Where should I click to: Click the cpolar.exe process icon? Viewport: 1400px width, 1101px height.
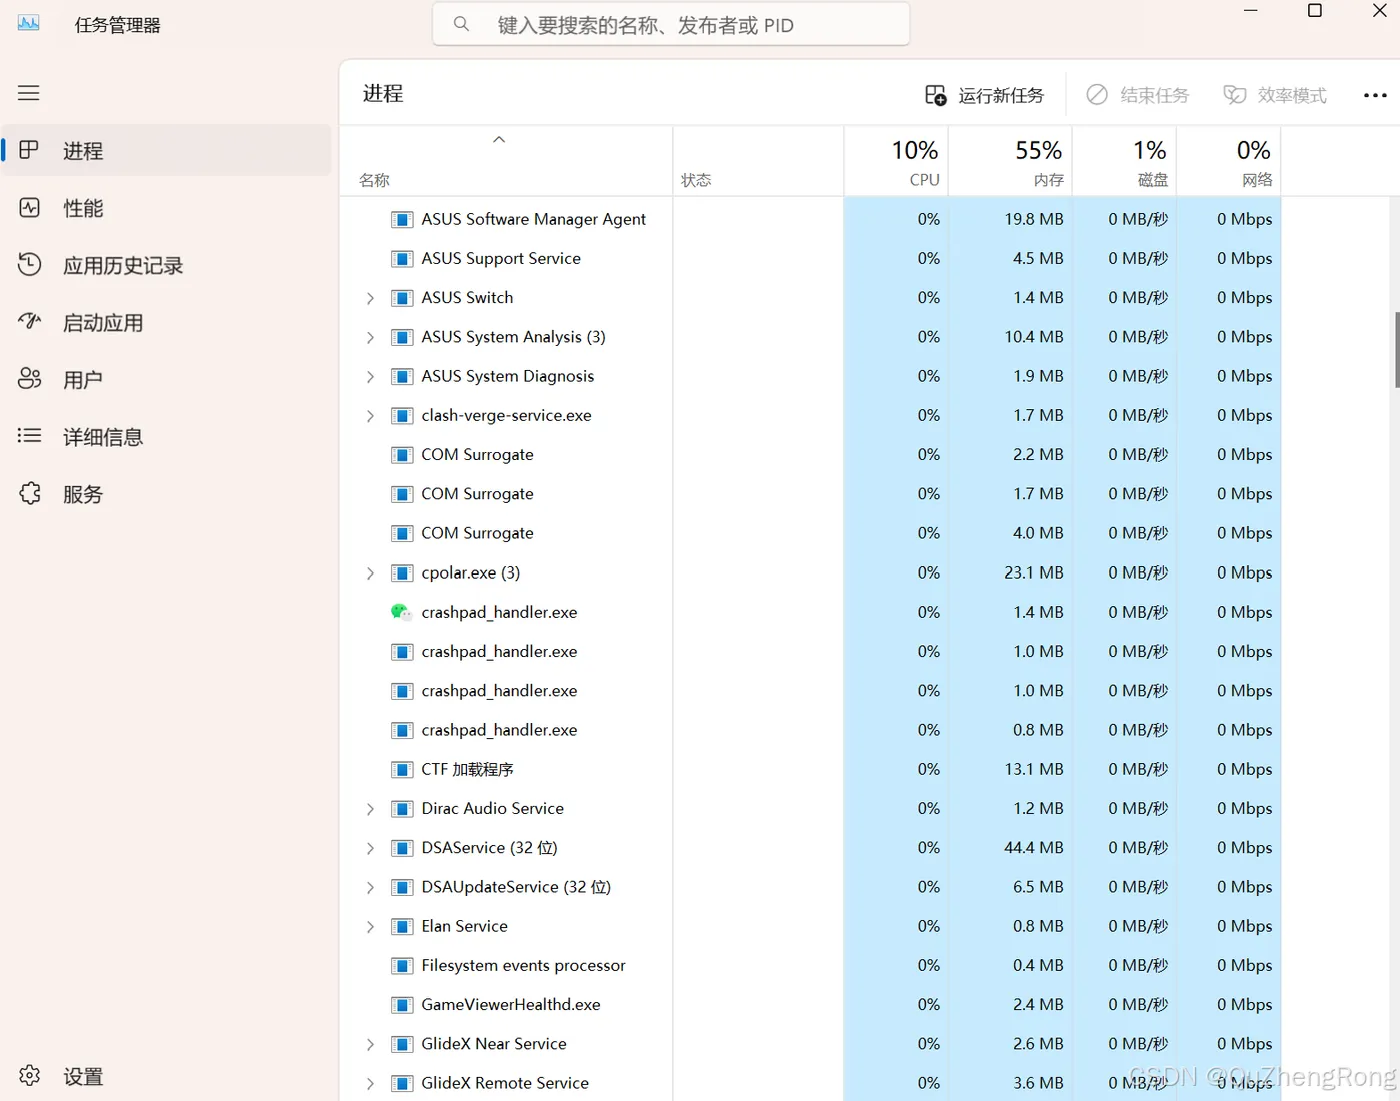[x=402, y=573]
